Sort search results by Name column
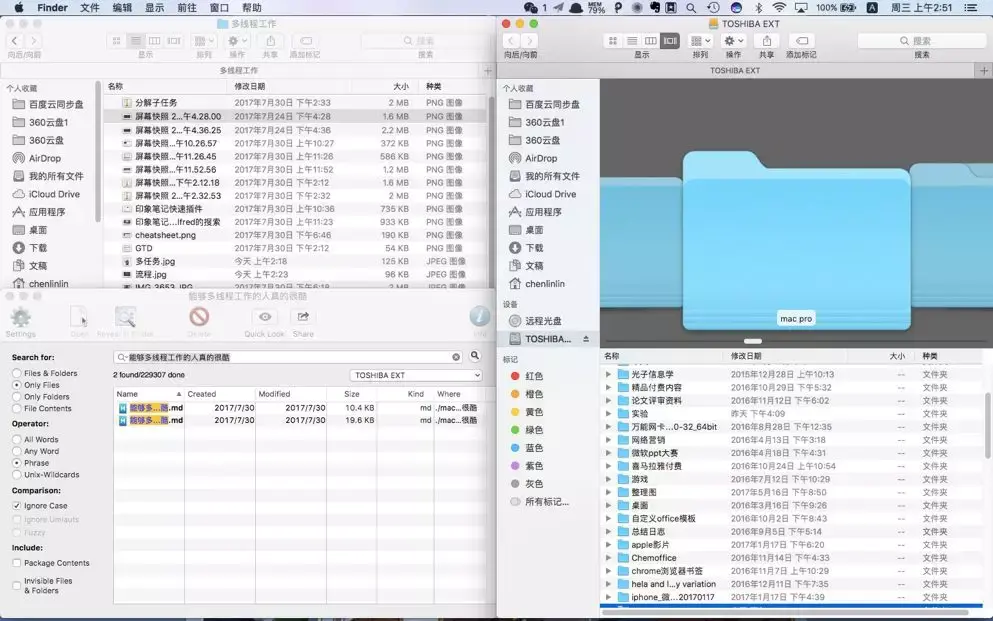The image size is (993, 621). tap(149, 394)
